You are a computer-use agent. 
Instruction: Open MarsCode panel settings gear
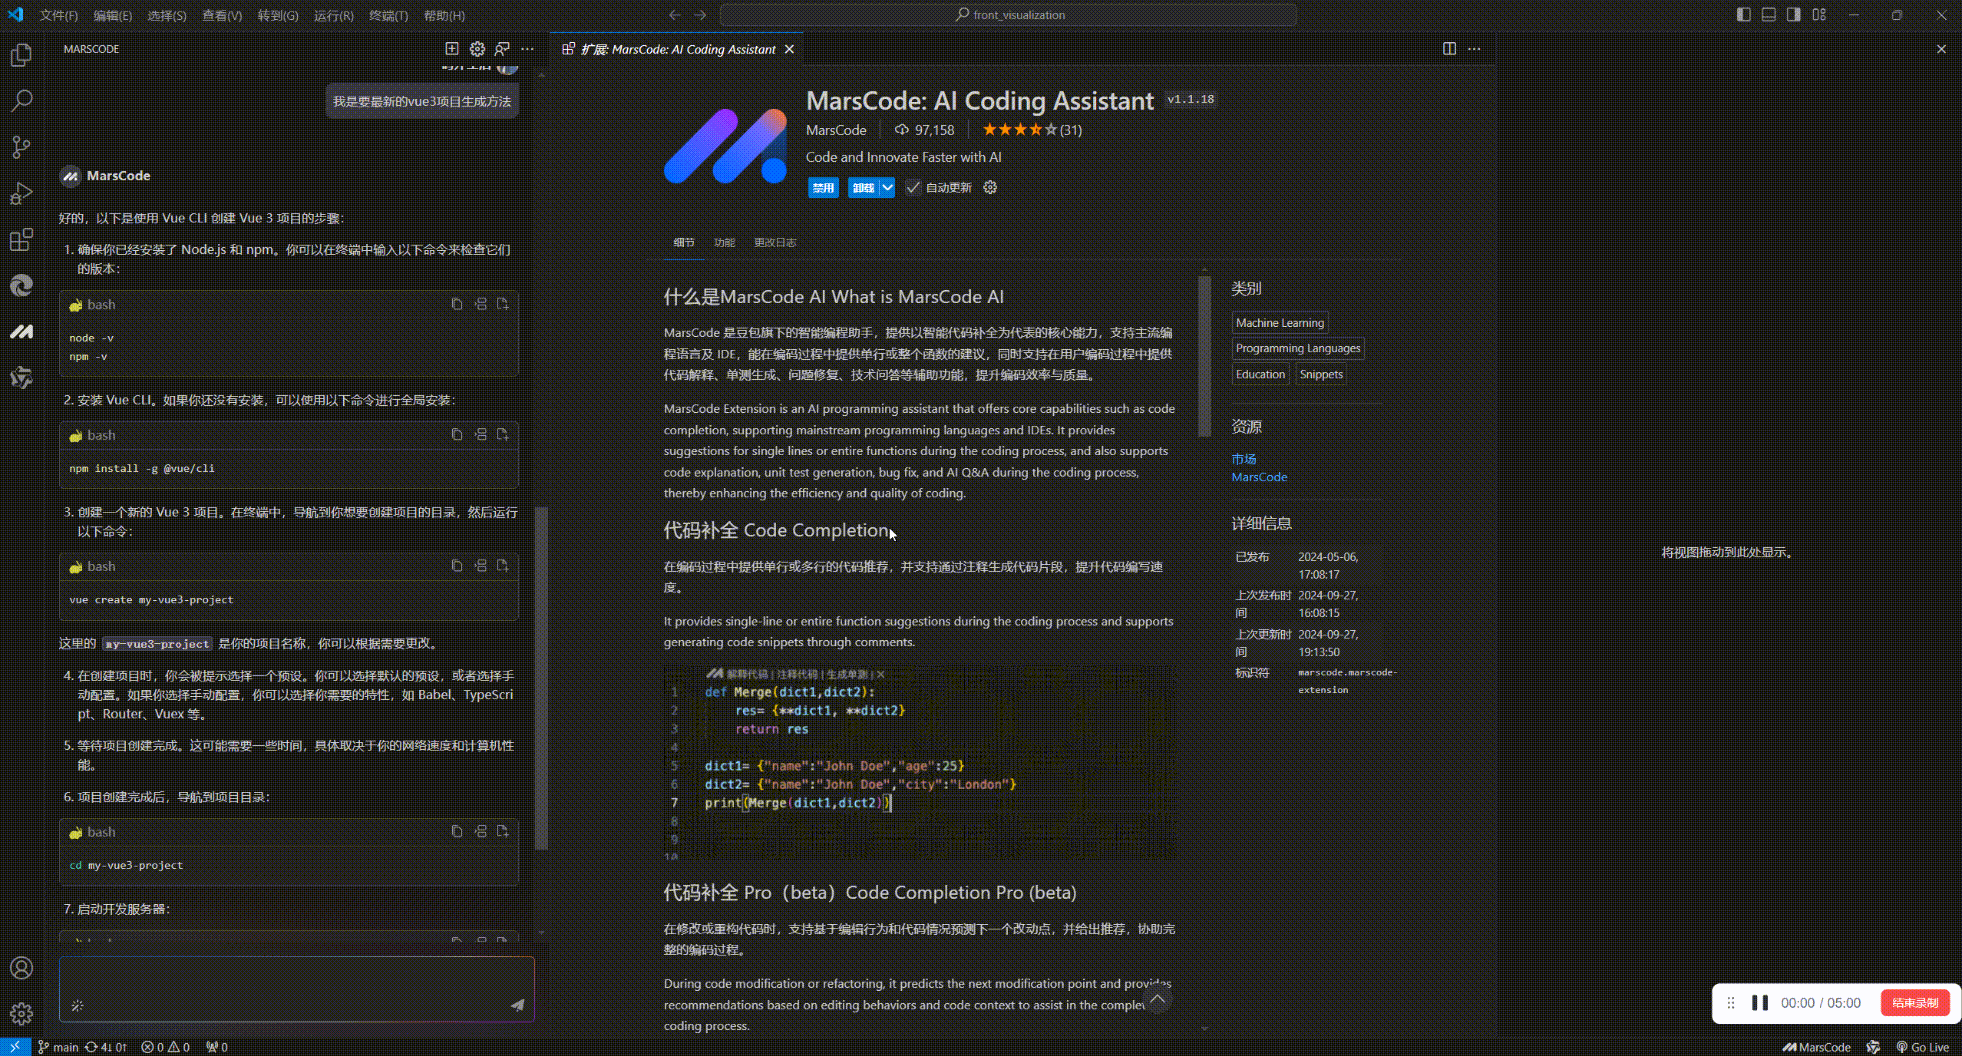(477, 49)
